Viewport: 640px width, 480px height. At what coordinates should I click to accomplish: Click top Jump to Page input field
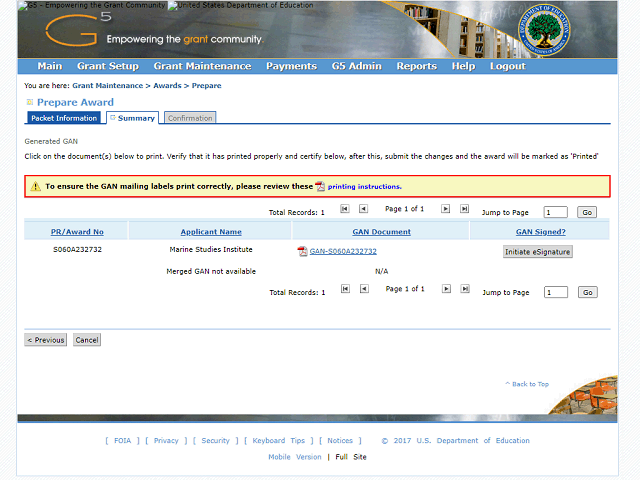(x=556, y=212)
